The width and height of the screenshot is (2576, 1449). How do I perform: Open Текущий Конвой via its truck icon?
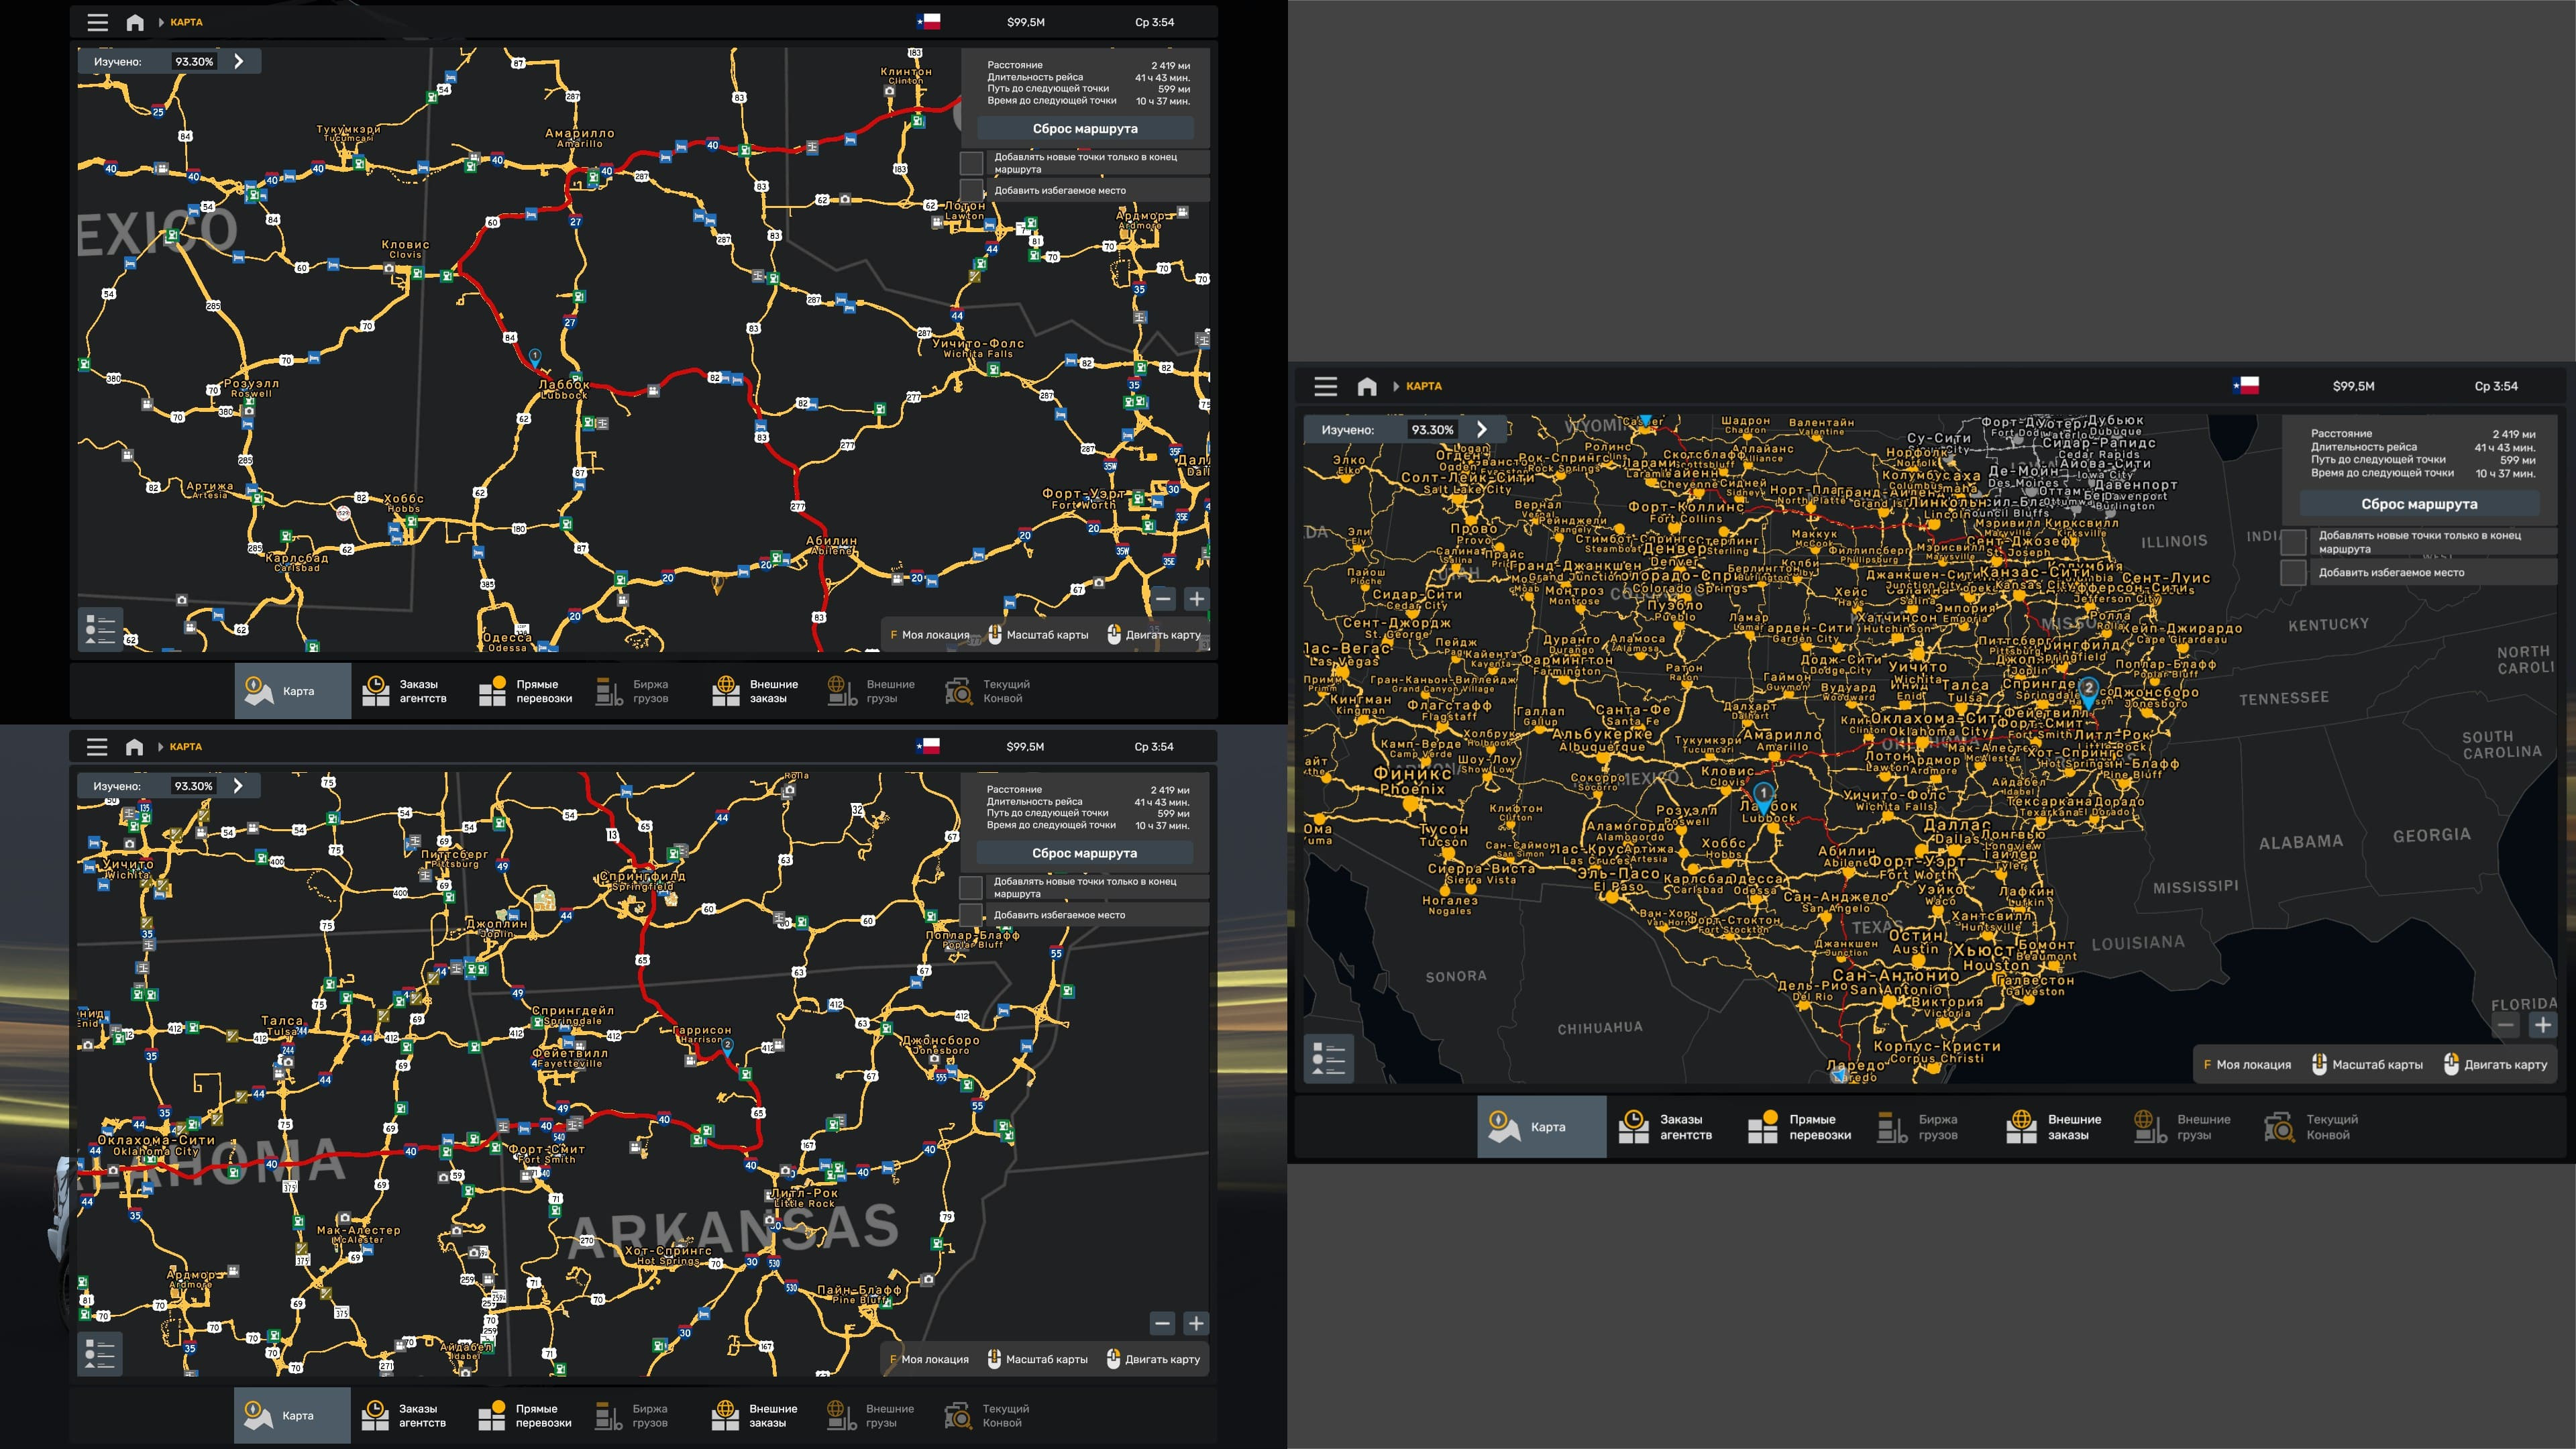coord(959,690)
